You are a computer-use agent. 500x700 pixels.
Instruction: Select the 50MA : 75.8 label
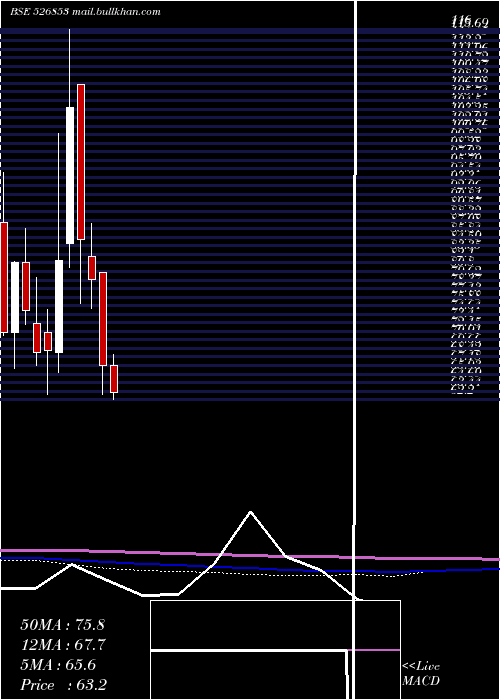(x=62, y=625)
